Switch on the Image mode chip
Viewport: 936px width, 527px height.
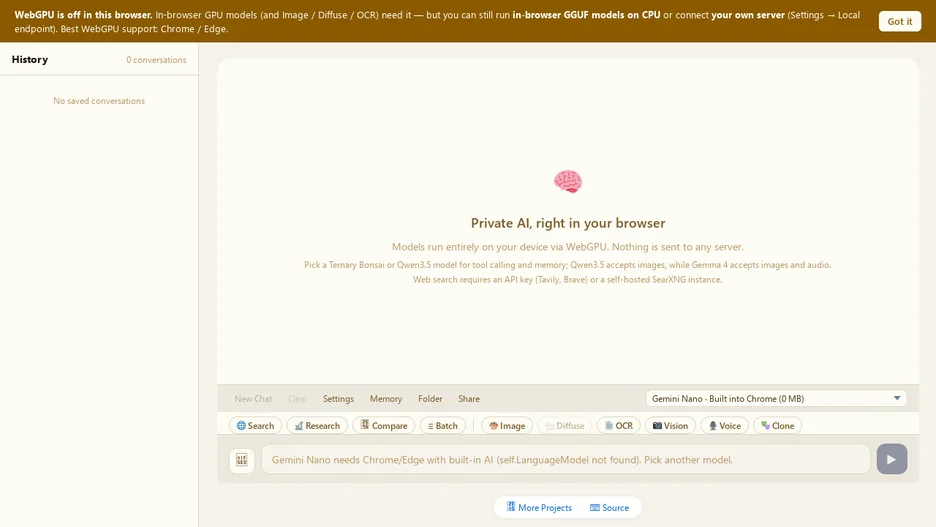coord(507,426)
